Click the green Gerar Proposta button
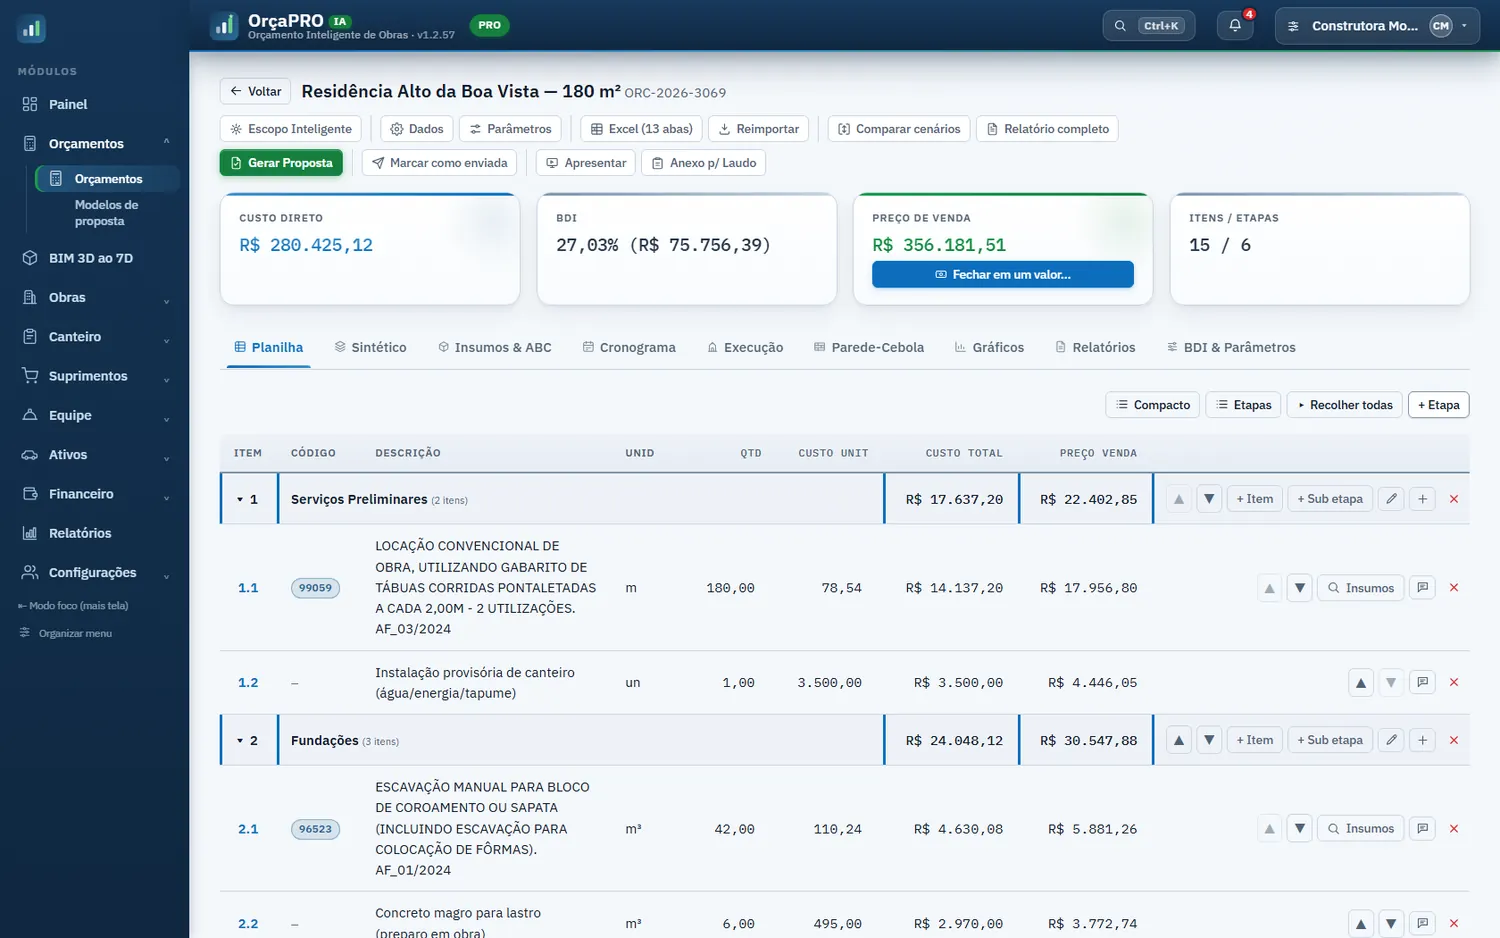The image size is (1500, 938). pyautogui.click(x=281, y=163)
